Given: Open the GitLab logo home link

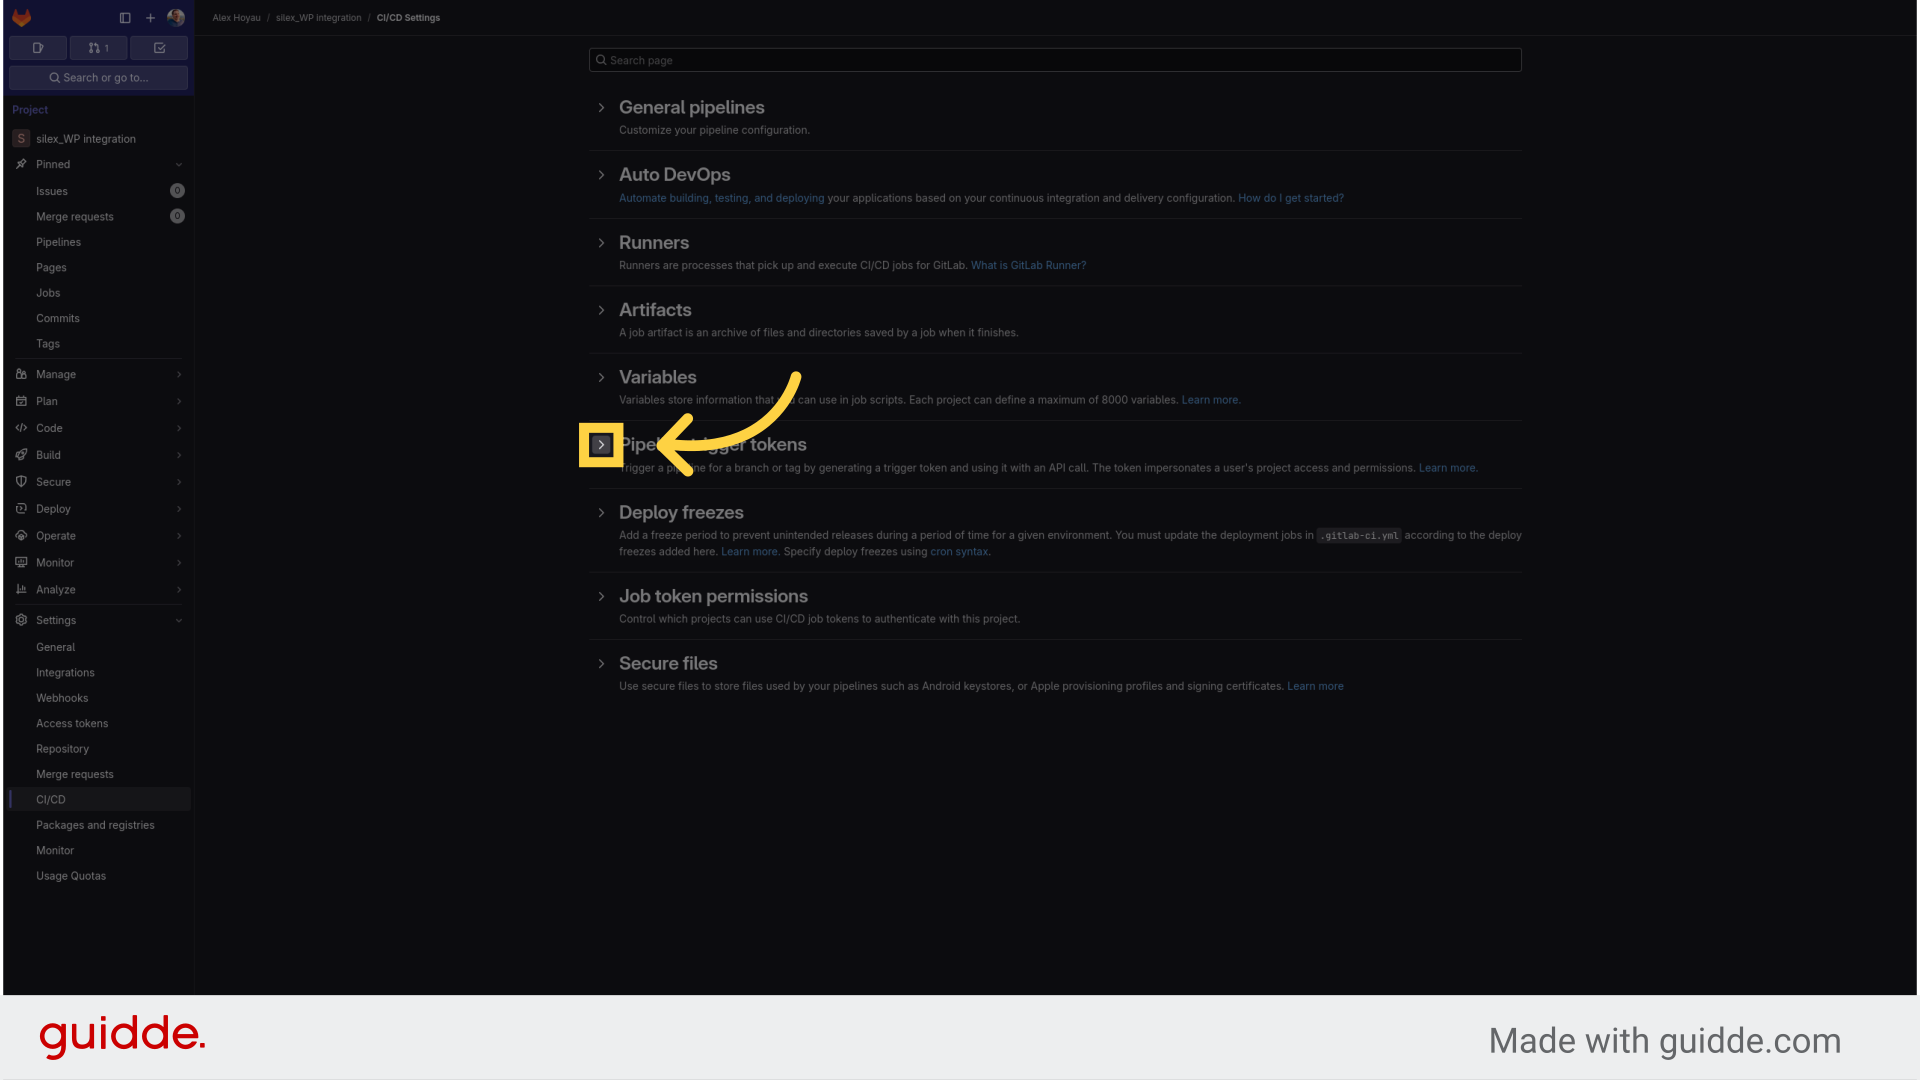Looking at the screenshot, I should (22, 18).
